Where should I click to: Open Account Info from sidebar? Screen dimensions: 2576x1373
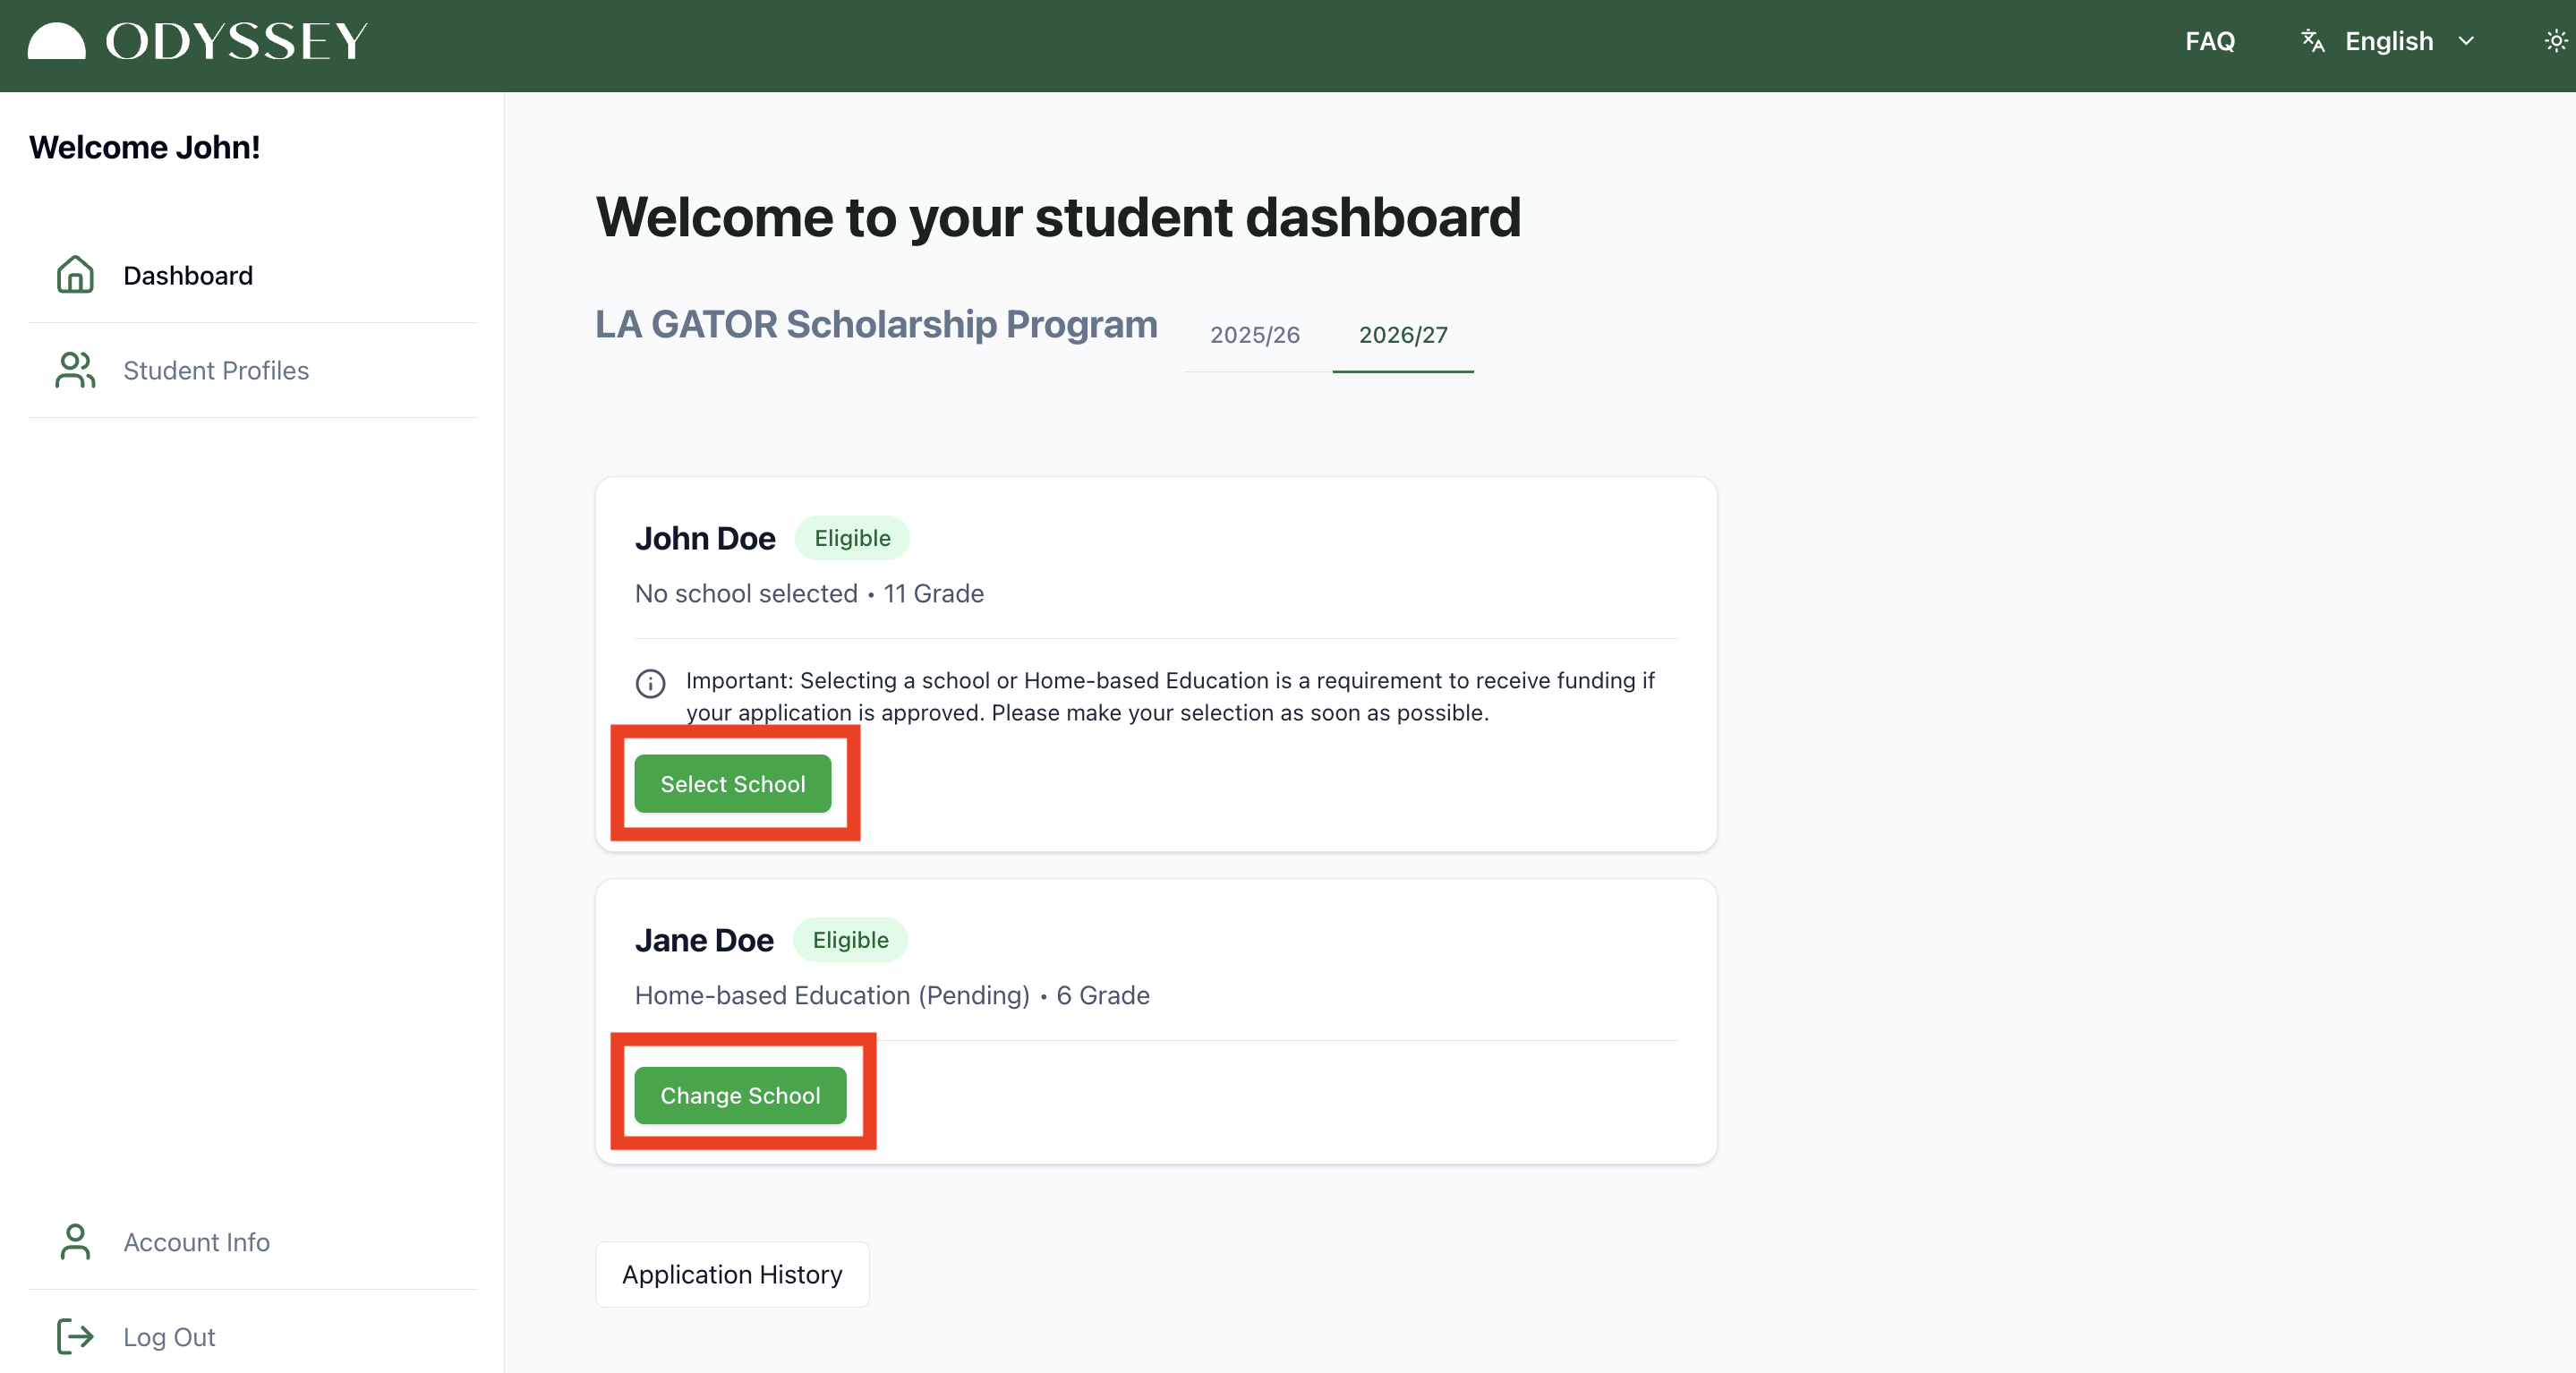point(196,1242)
